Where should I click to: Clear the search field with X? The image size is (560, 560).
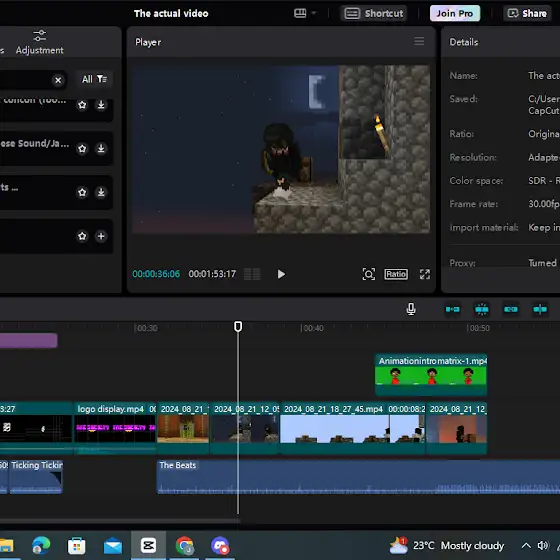(58, 80)
